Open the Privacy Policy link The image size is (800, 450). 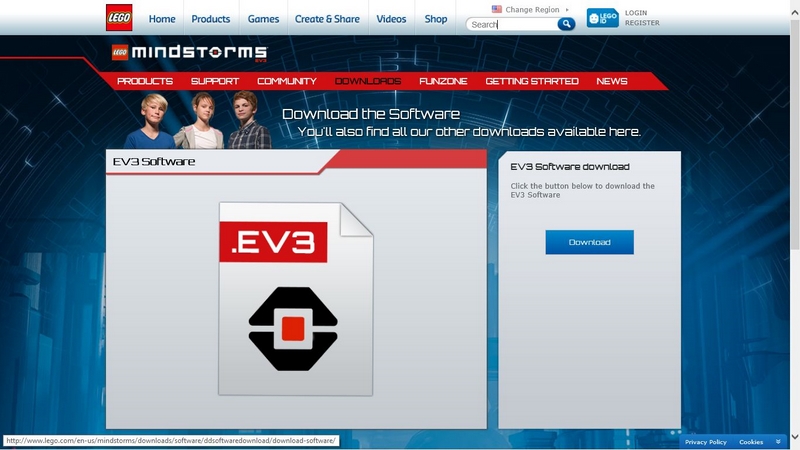point(706,442)
